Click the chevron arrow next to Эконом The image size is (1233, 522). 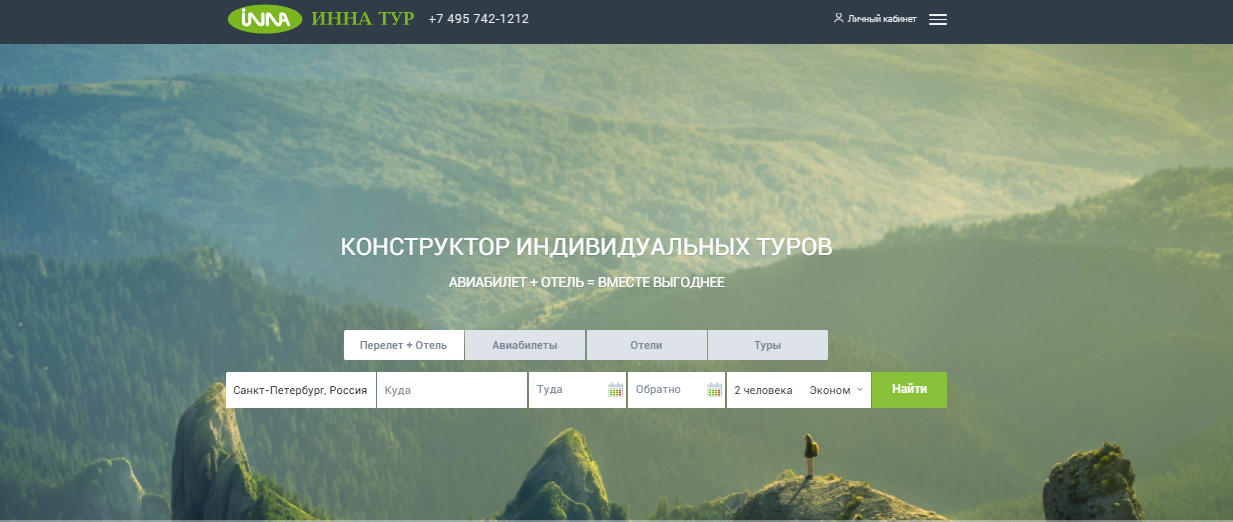(x=859, y=390)
